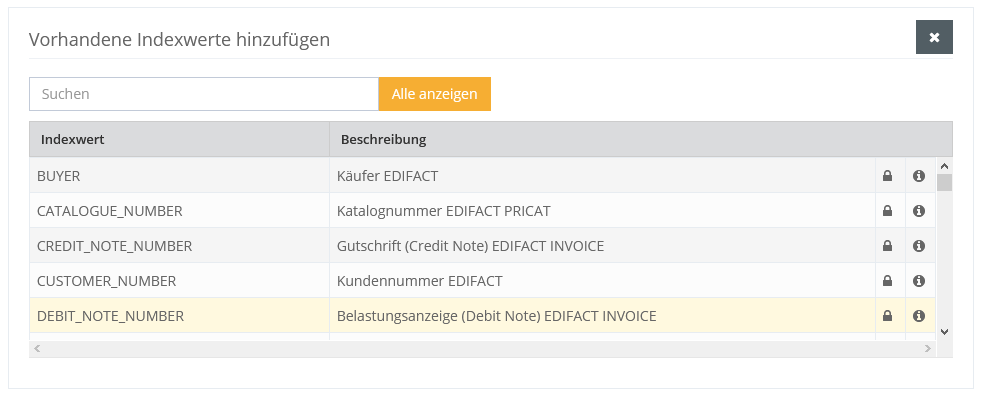
Task: Open the info icon for CREDIT_NOTE_NUMBER
Action: pos(919,246)
